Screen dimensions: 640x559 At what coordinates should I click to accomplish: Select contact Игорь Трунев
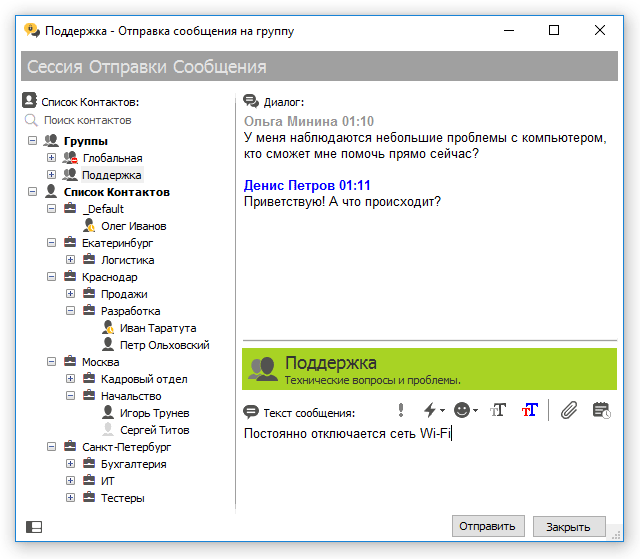pos(155,413)
